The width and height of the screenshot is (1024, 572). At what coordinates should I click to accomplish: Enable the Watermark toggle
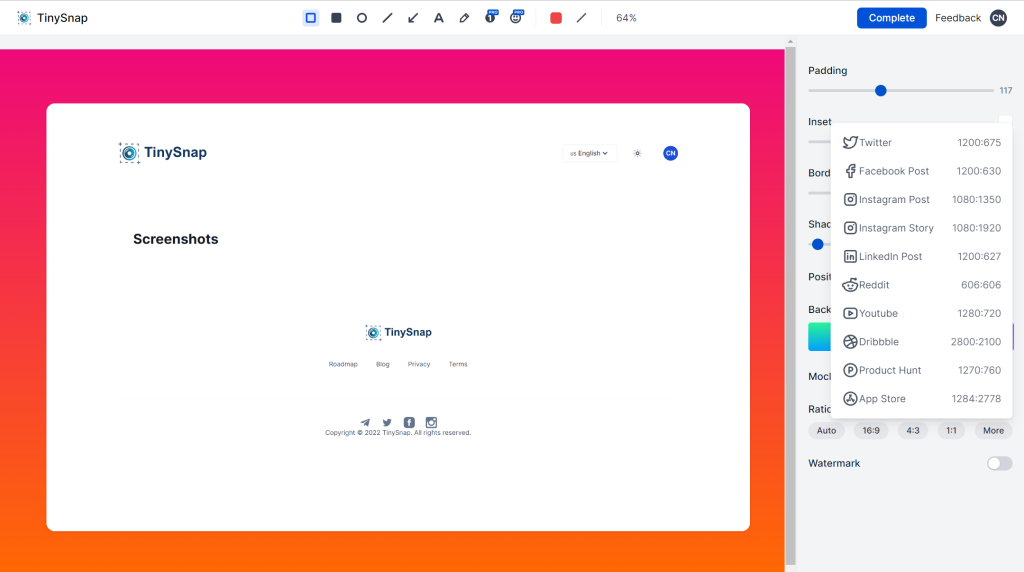999,463
